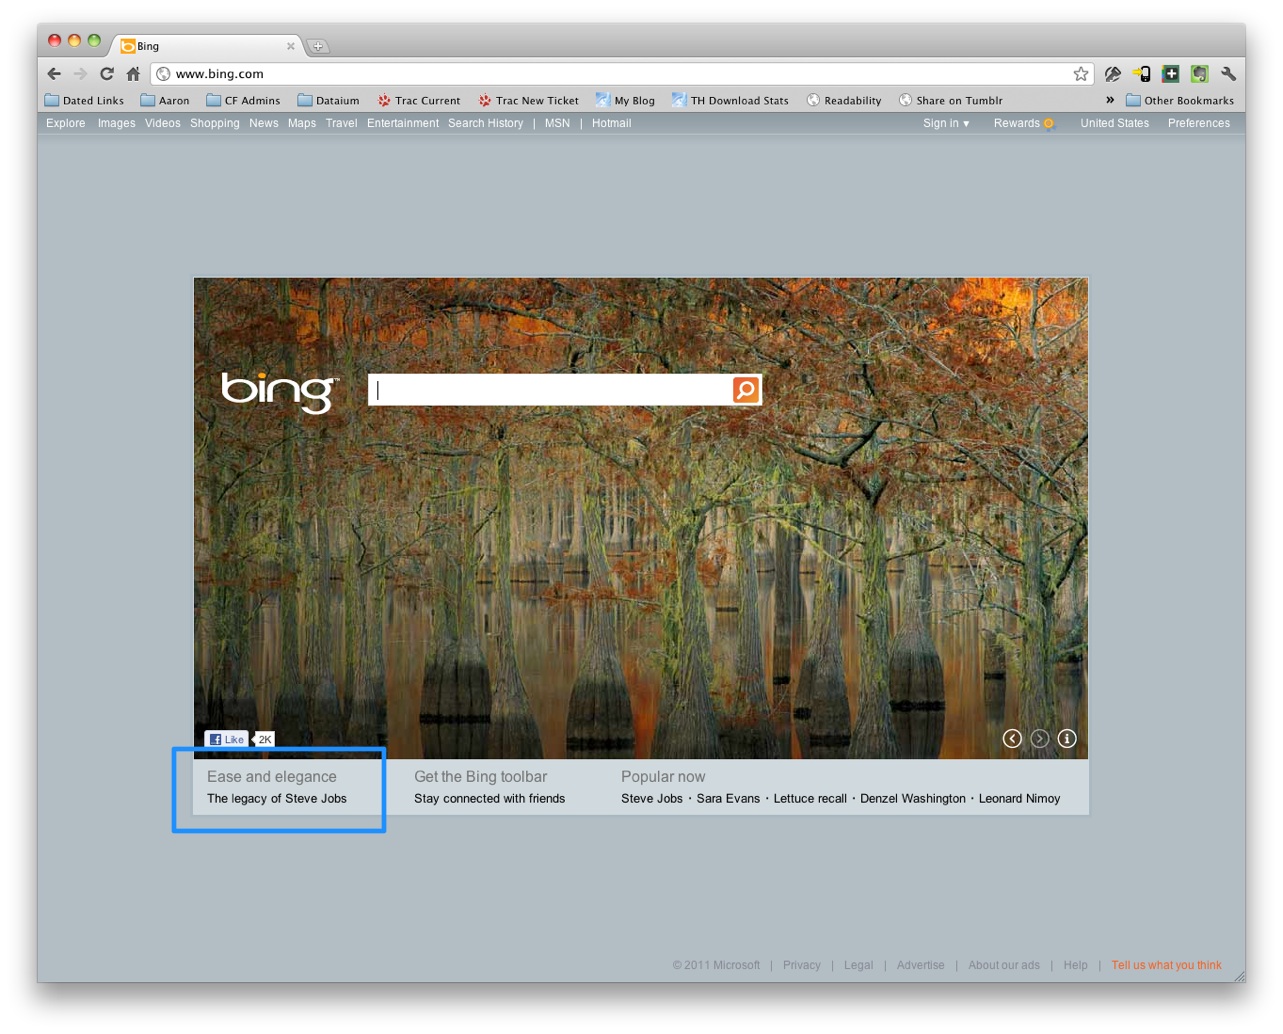
Task: Go to Images in the Bing navigation
Action: pos(116,123)
